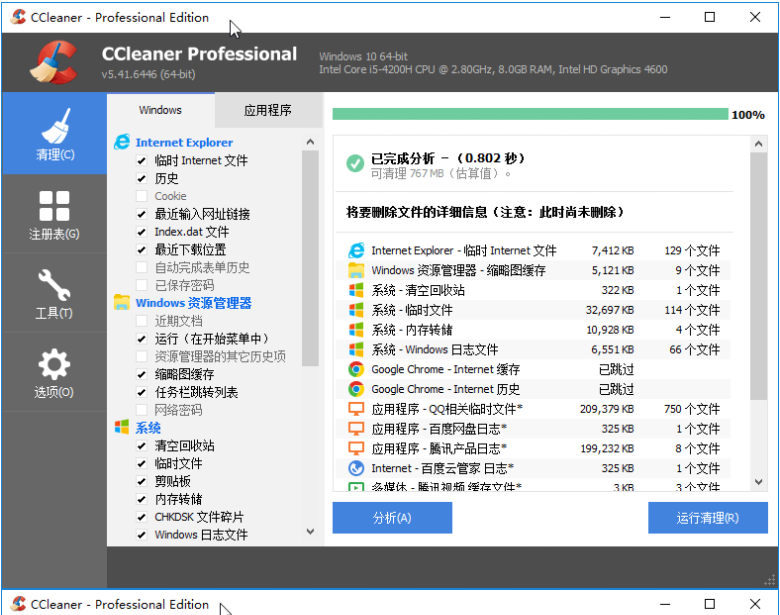This screenshot has height=615, width=780.
Task: Check the 近期文档 checkbox
Action: pos(142,321)
